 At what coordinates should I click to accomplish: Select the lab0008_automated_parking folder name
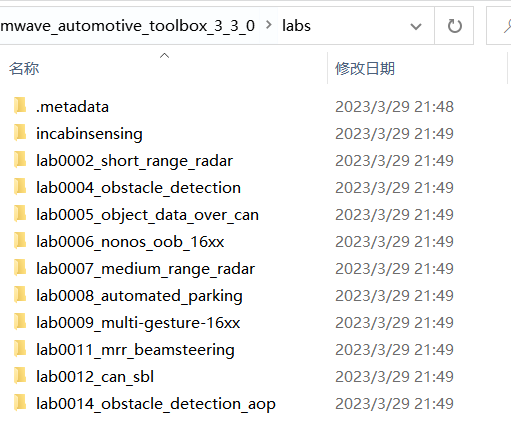[139, 296]
